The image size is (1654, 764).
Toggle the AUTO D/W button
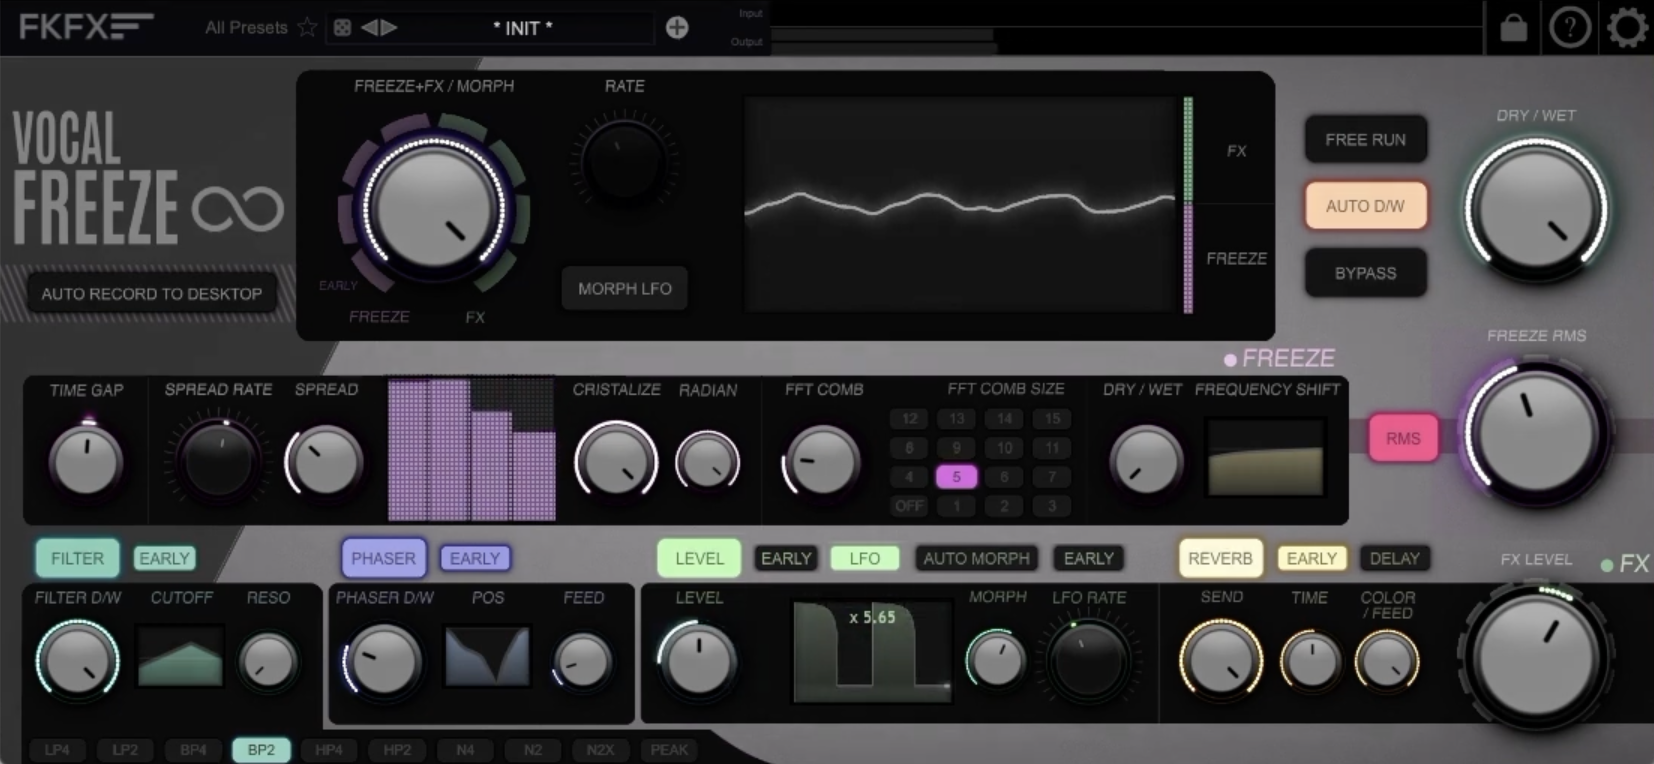click(1366, 206)
